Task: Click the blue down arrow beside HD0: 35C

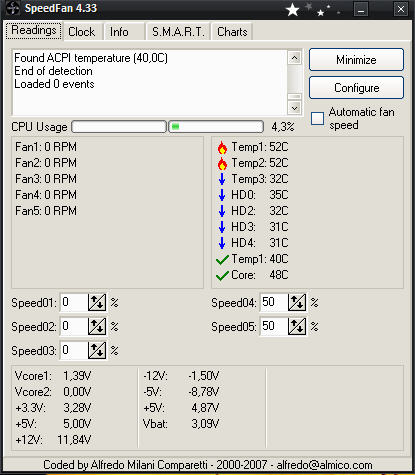Action: coord(222,195)
